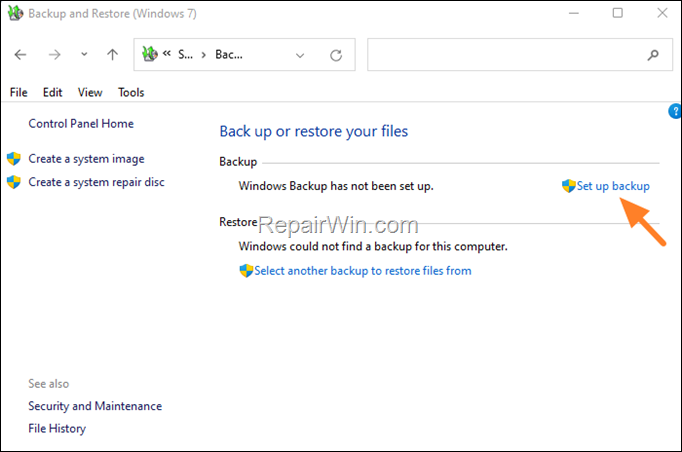Open the address bar history dropdown
The width and height of the screenshot is (682, 452).
300,55
